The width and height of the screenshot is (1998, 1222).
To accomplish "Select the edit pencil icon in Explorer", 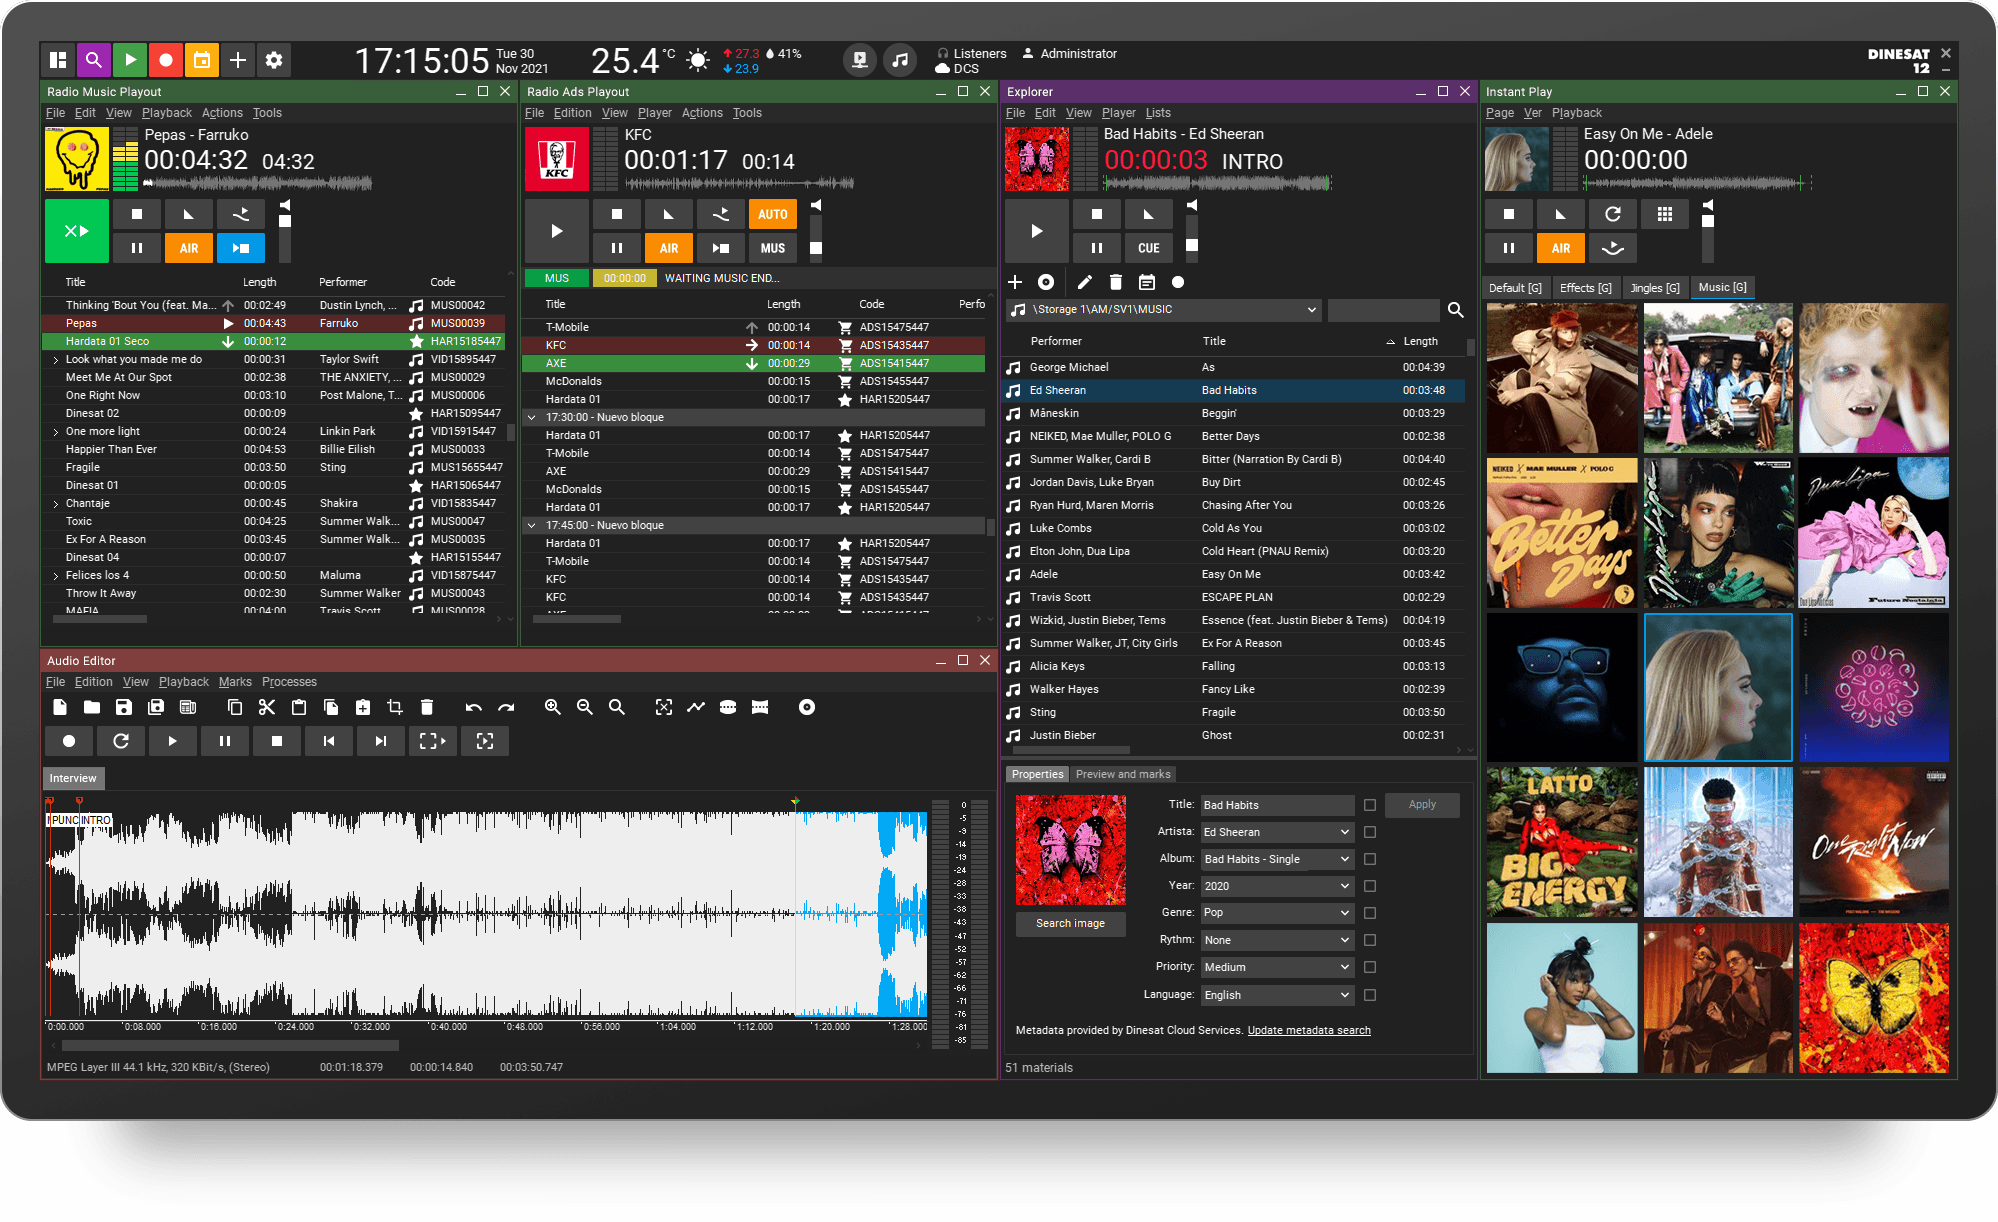I will (1083, 282).
